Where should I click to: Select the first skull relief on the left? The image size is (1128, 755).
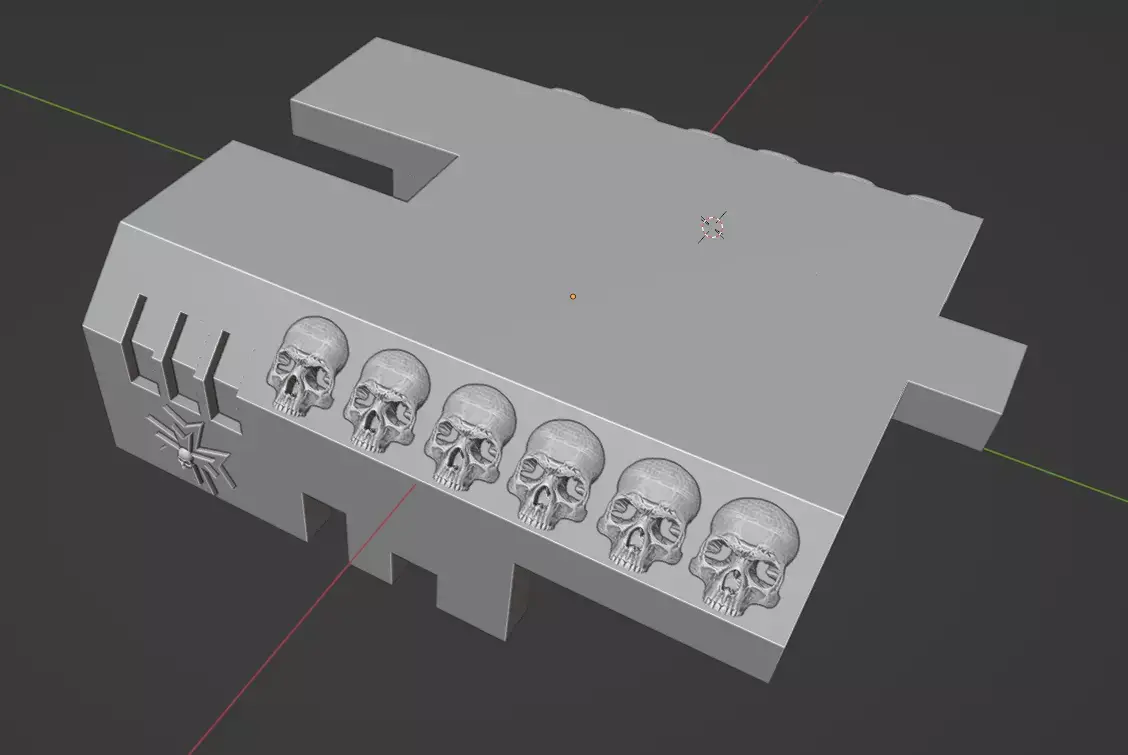click(306, 366)
